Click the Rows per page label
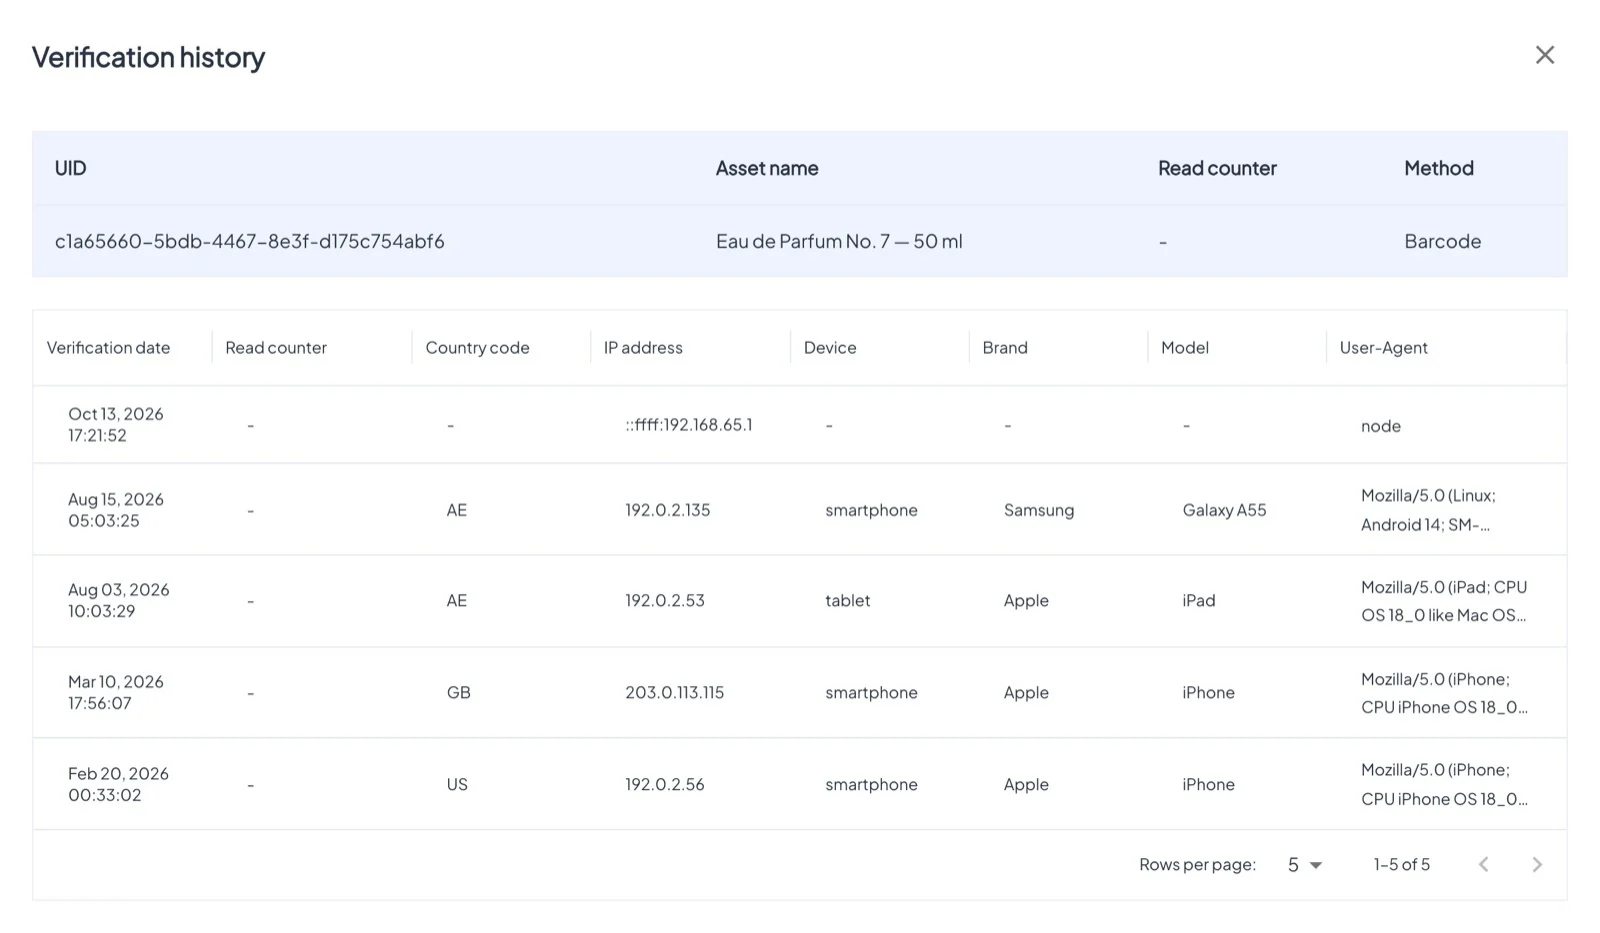1600x933 pixels. (1197, 865)
